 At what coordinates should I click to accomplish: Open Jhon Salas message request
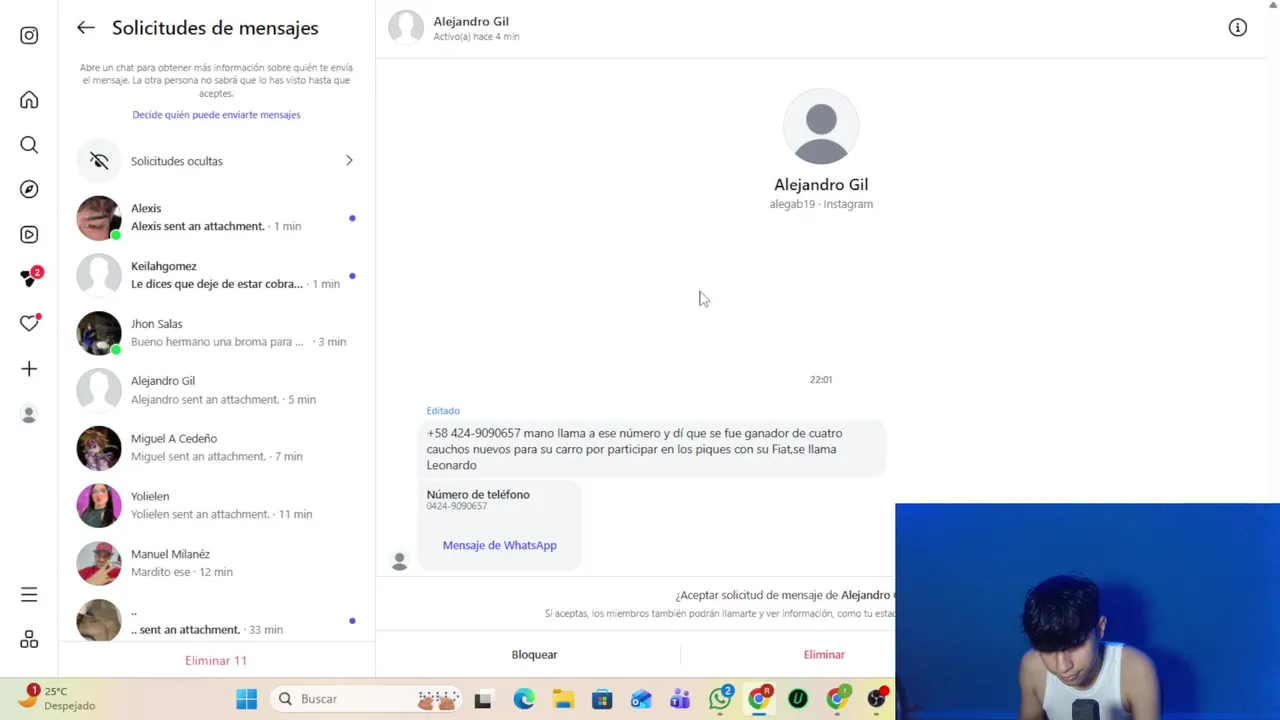(216, 333)
